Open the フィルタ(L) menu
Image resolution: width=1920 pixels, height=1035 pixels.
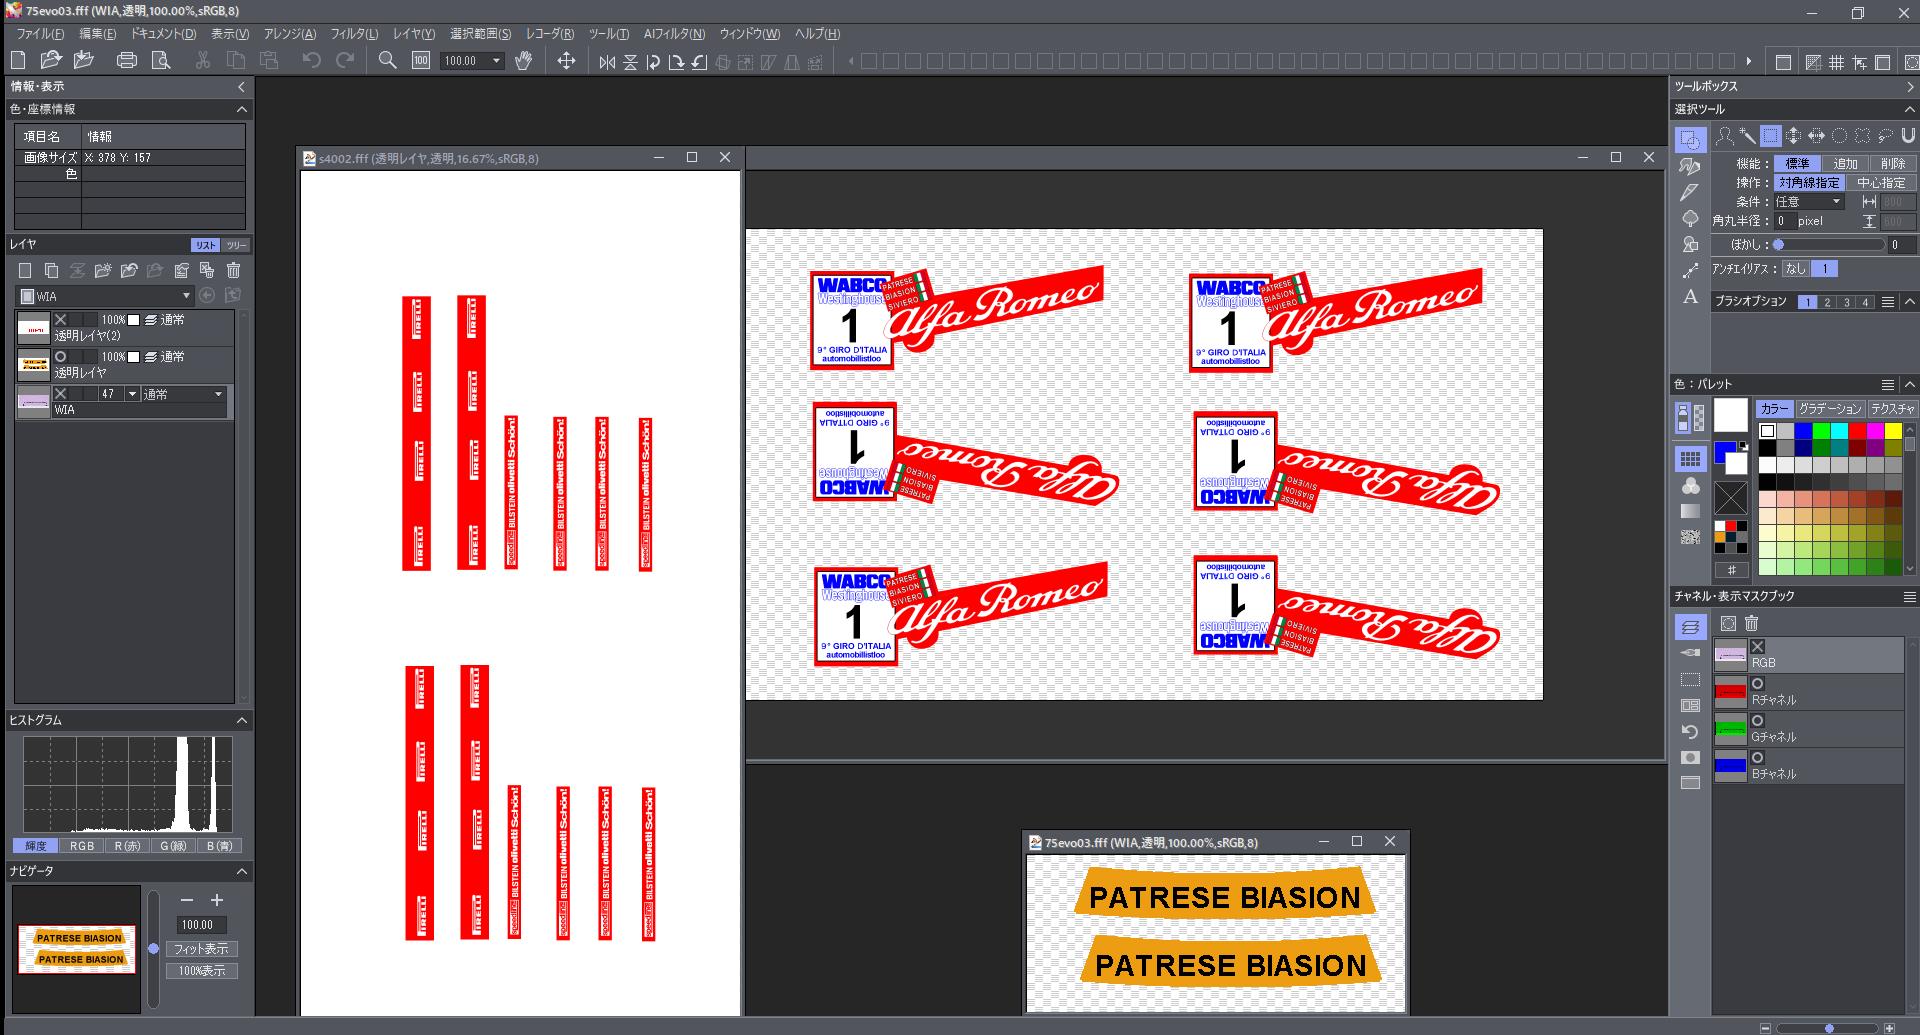354,34
